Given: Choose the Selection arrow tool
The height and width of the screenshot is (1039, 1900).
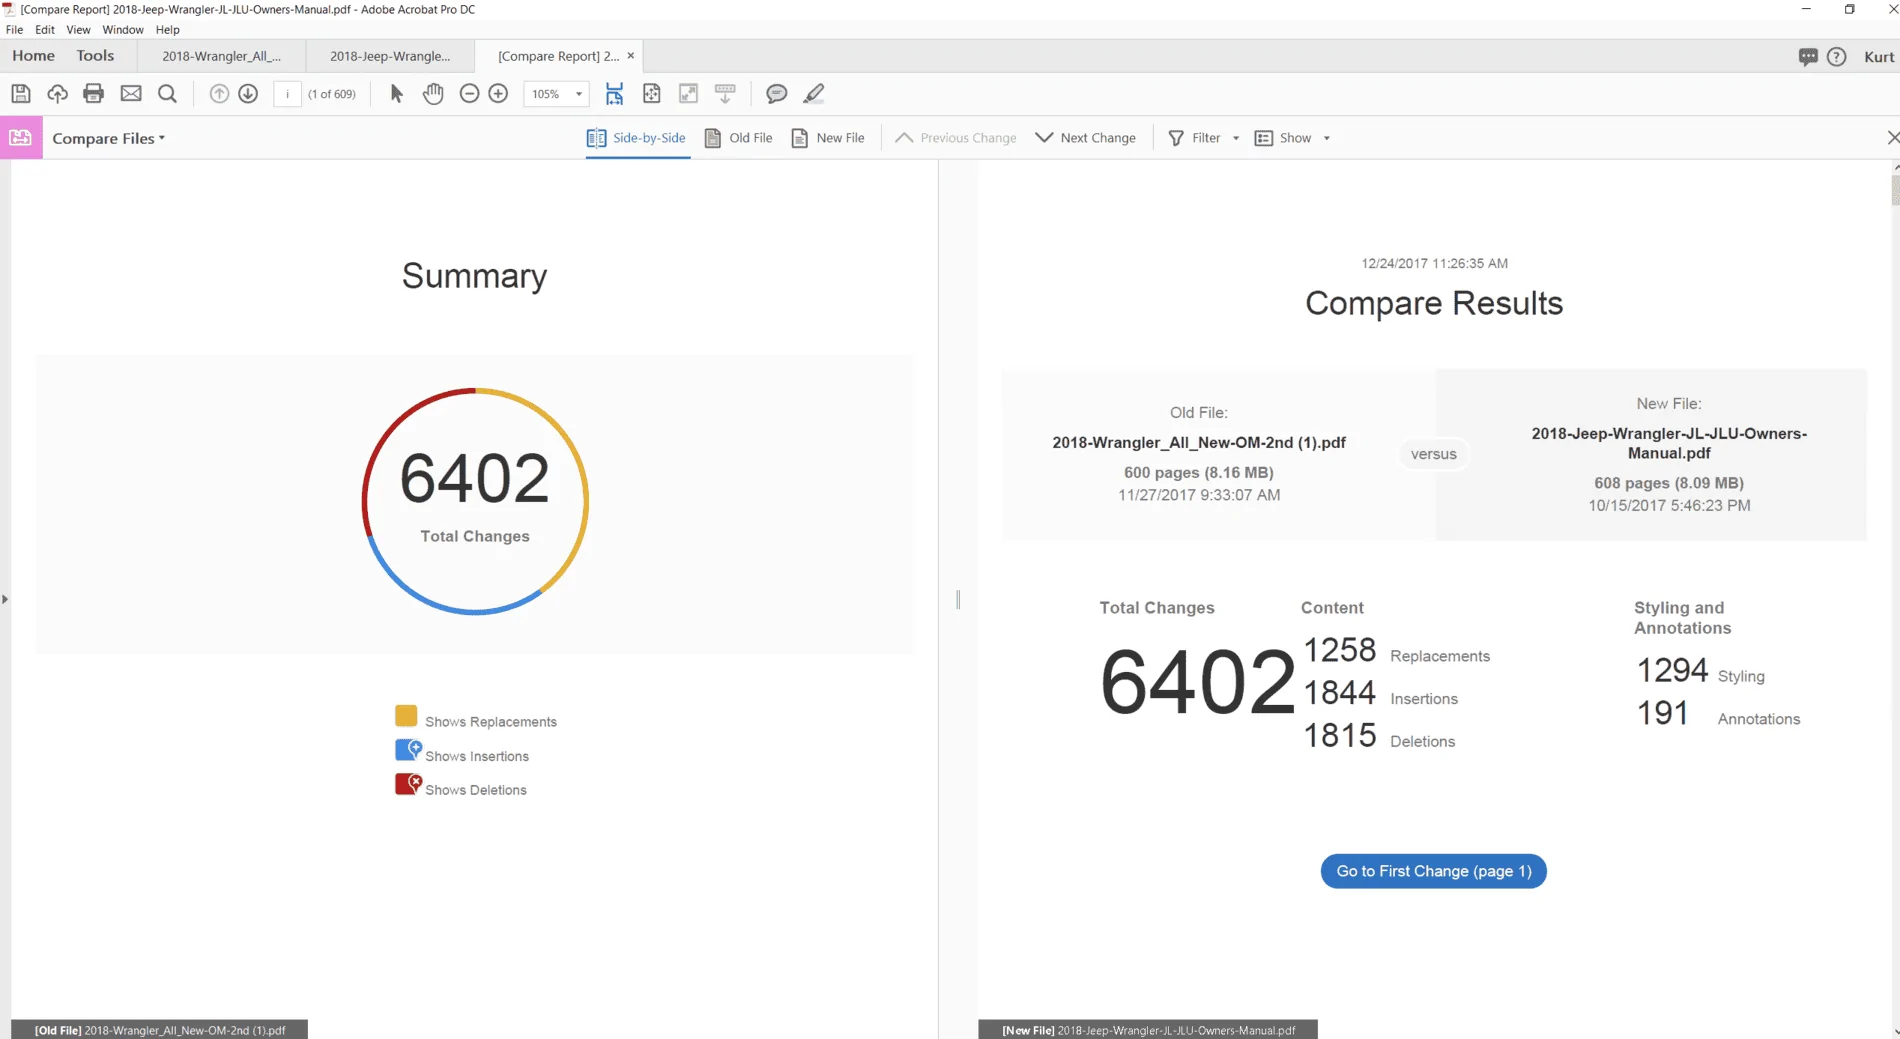Looking at the screenshot, I should click(396, 94).
